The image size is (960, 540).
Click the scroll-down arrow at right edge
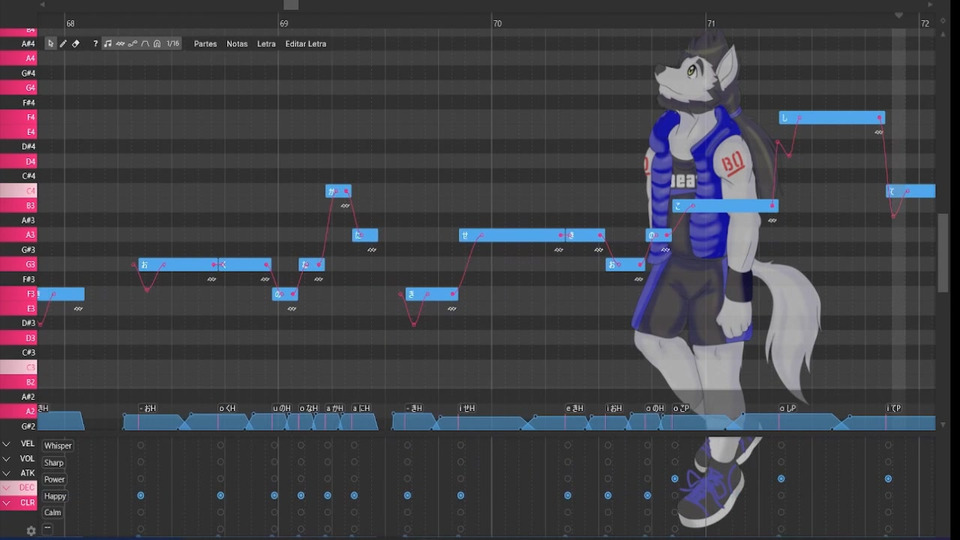[x=943, y=424]
